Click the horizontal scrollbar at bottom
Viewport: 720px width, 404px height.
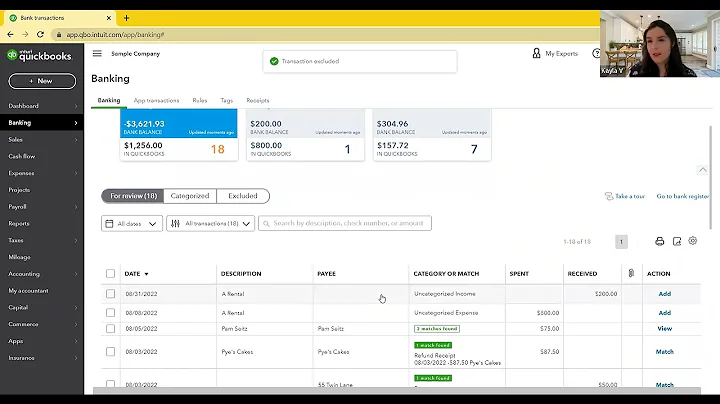[x=397, y=391]
